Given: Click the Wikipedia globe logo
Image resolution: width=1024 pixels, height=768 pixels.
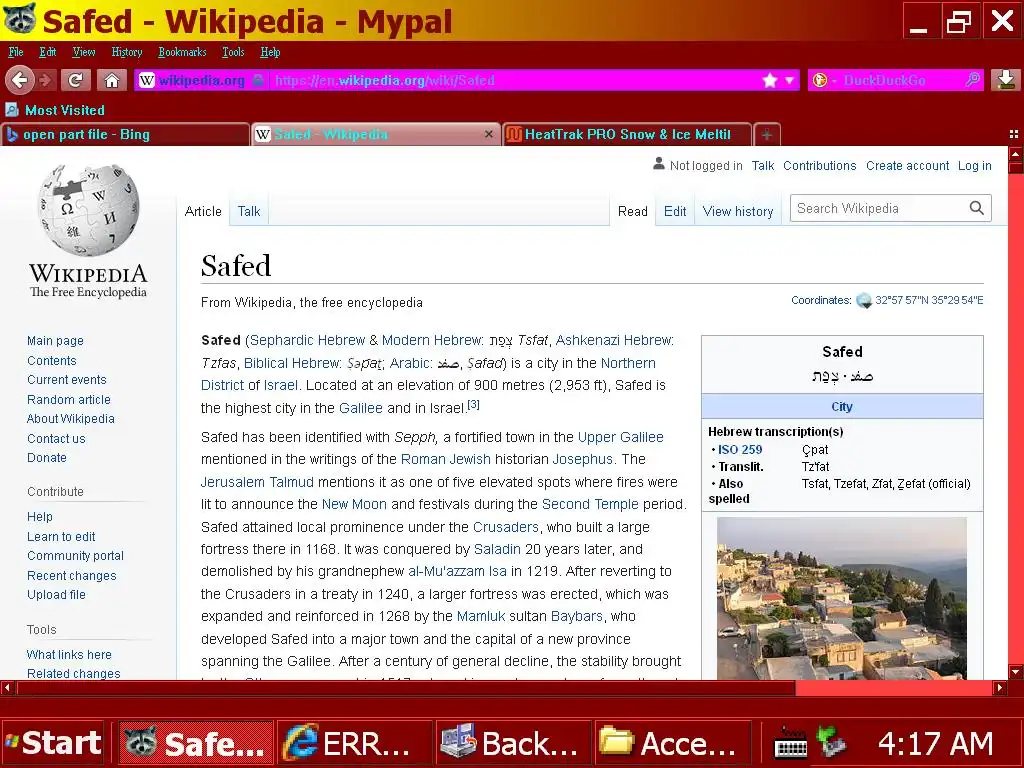Looking at the screenshot, I should click(x=88, y=210).
